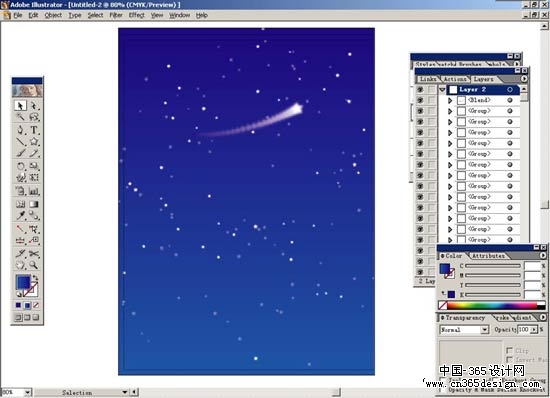Click the Opacity value field
Image resolution: width=550 pixels, height=398 pixels.
523,330
